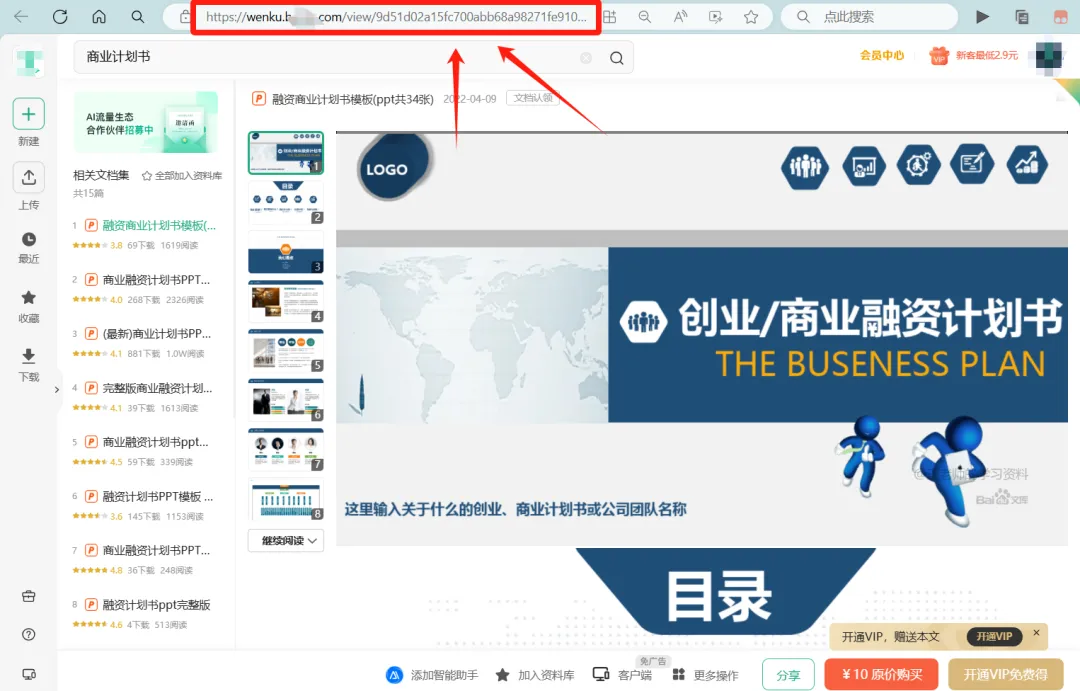Open 收藏 favorites star
The image size is (1080, 691).
[x=28, y=307]
